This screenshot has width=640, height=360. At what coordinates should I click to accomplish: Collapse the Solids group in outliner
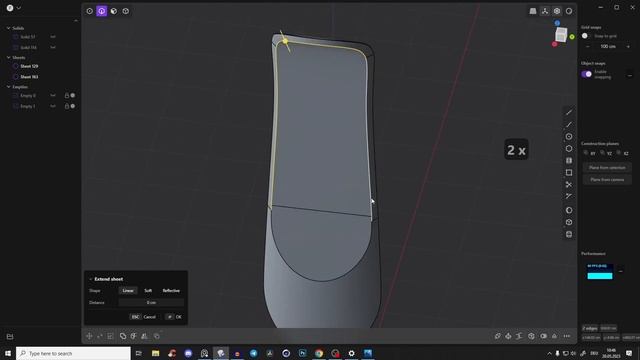click(9, 28)
